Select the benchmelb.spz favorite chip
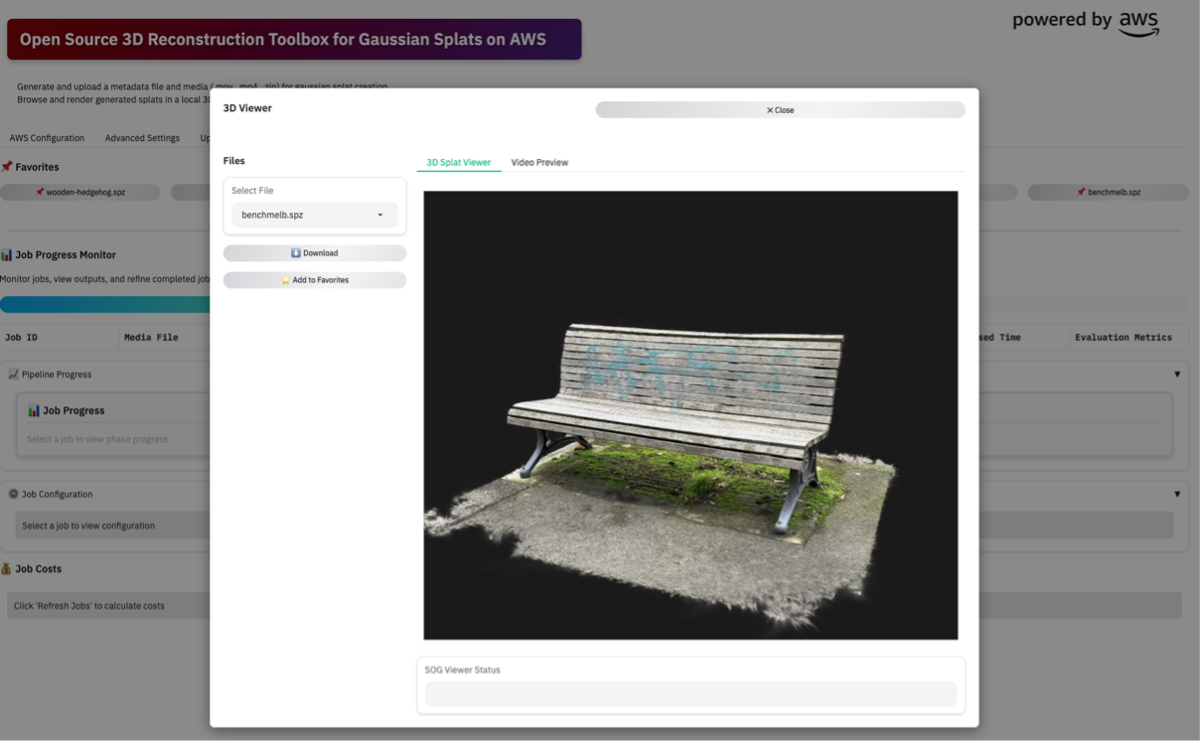 pyautogui.click(x=1108, y=192)
